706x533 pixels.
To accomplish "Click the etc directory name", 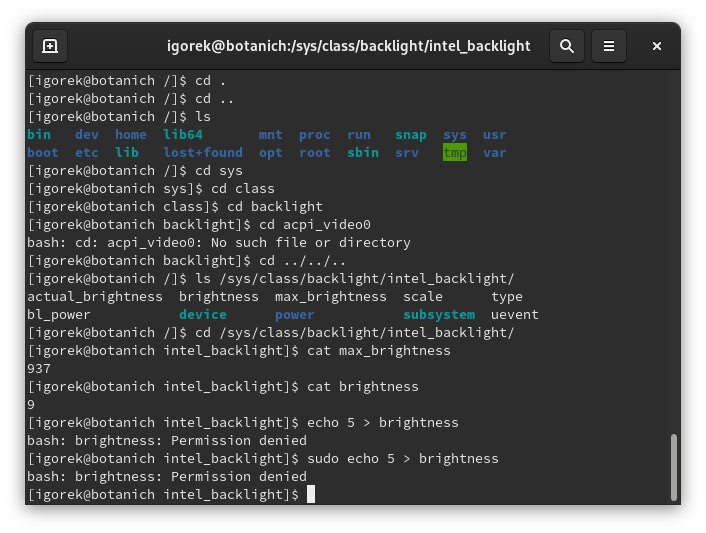I will tap(86, 153).
